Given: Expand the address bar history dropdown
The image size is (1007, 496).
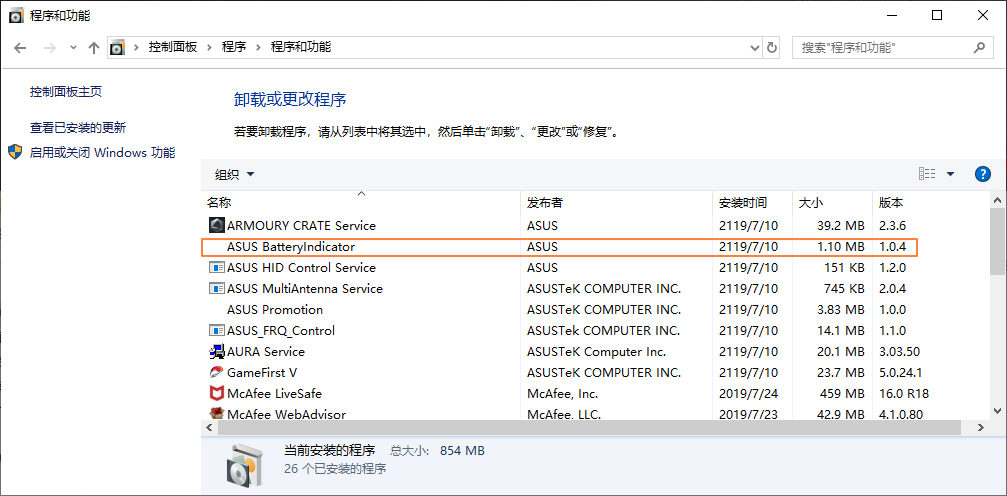Looking at the screenshot, I should 755,48.
